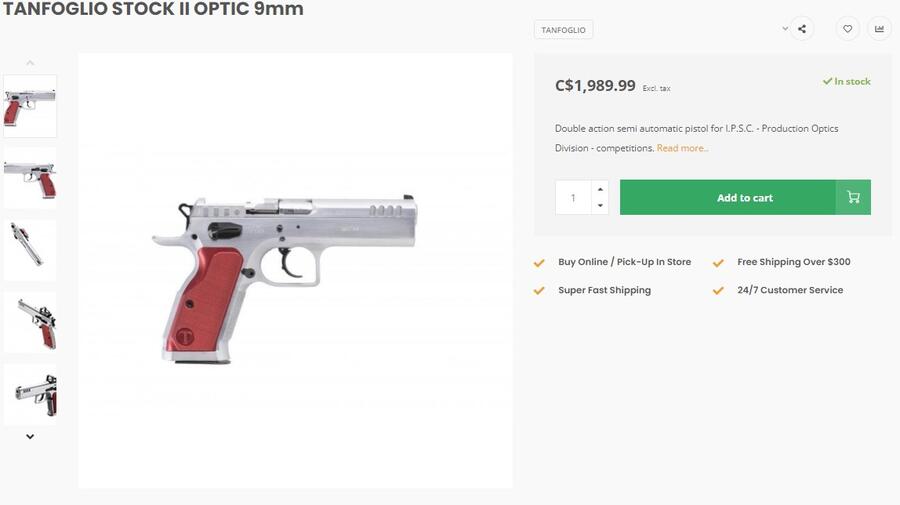Click the In stock status label

[x=847, y=82]
